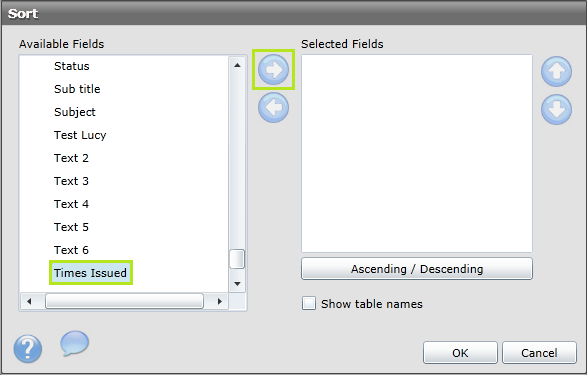Toggle Show table names checkbox
588x375 pixels.
[309, 303]
